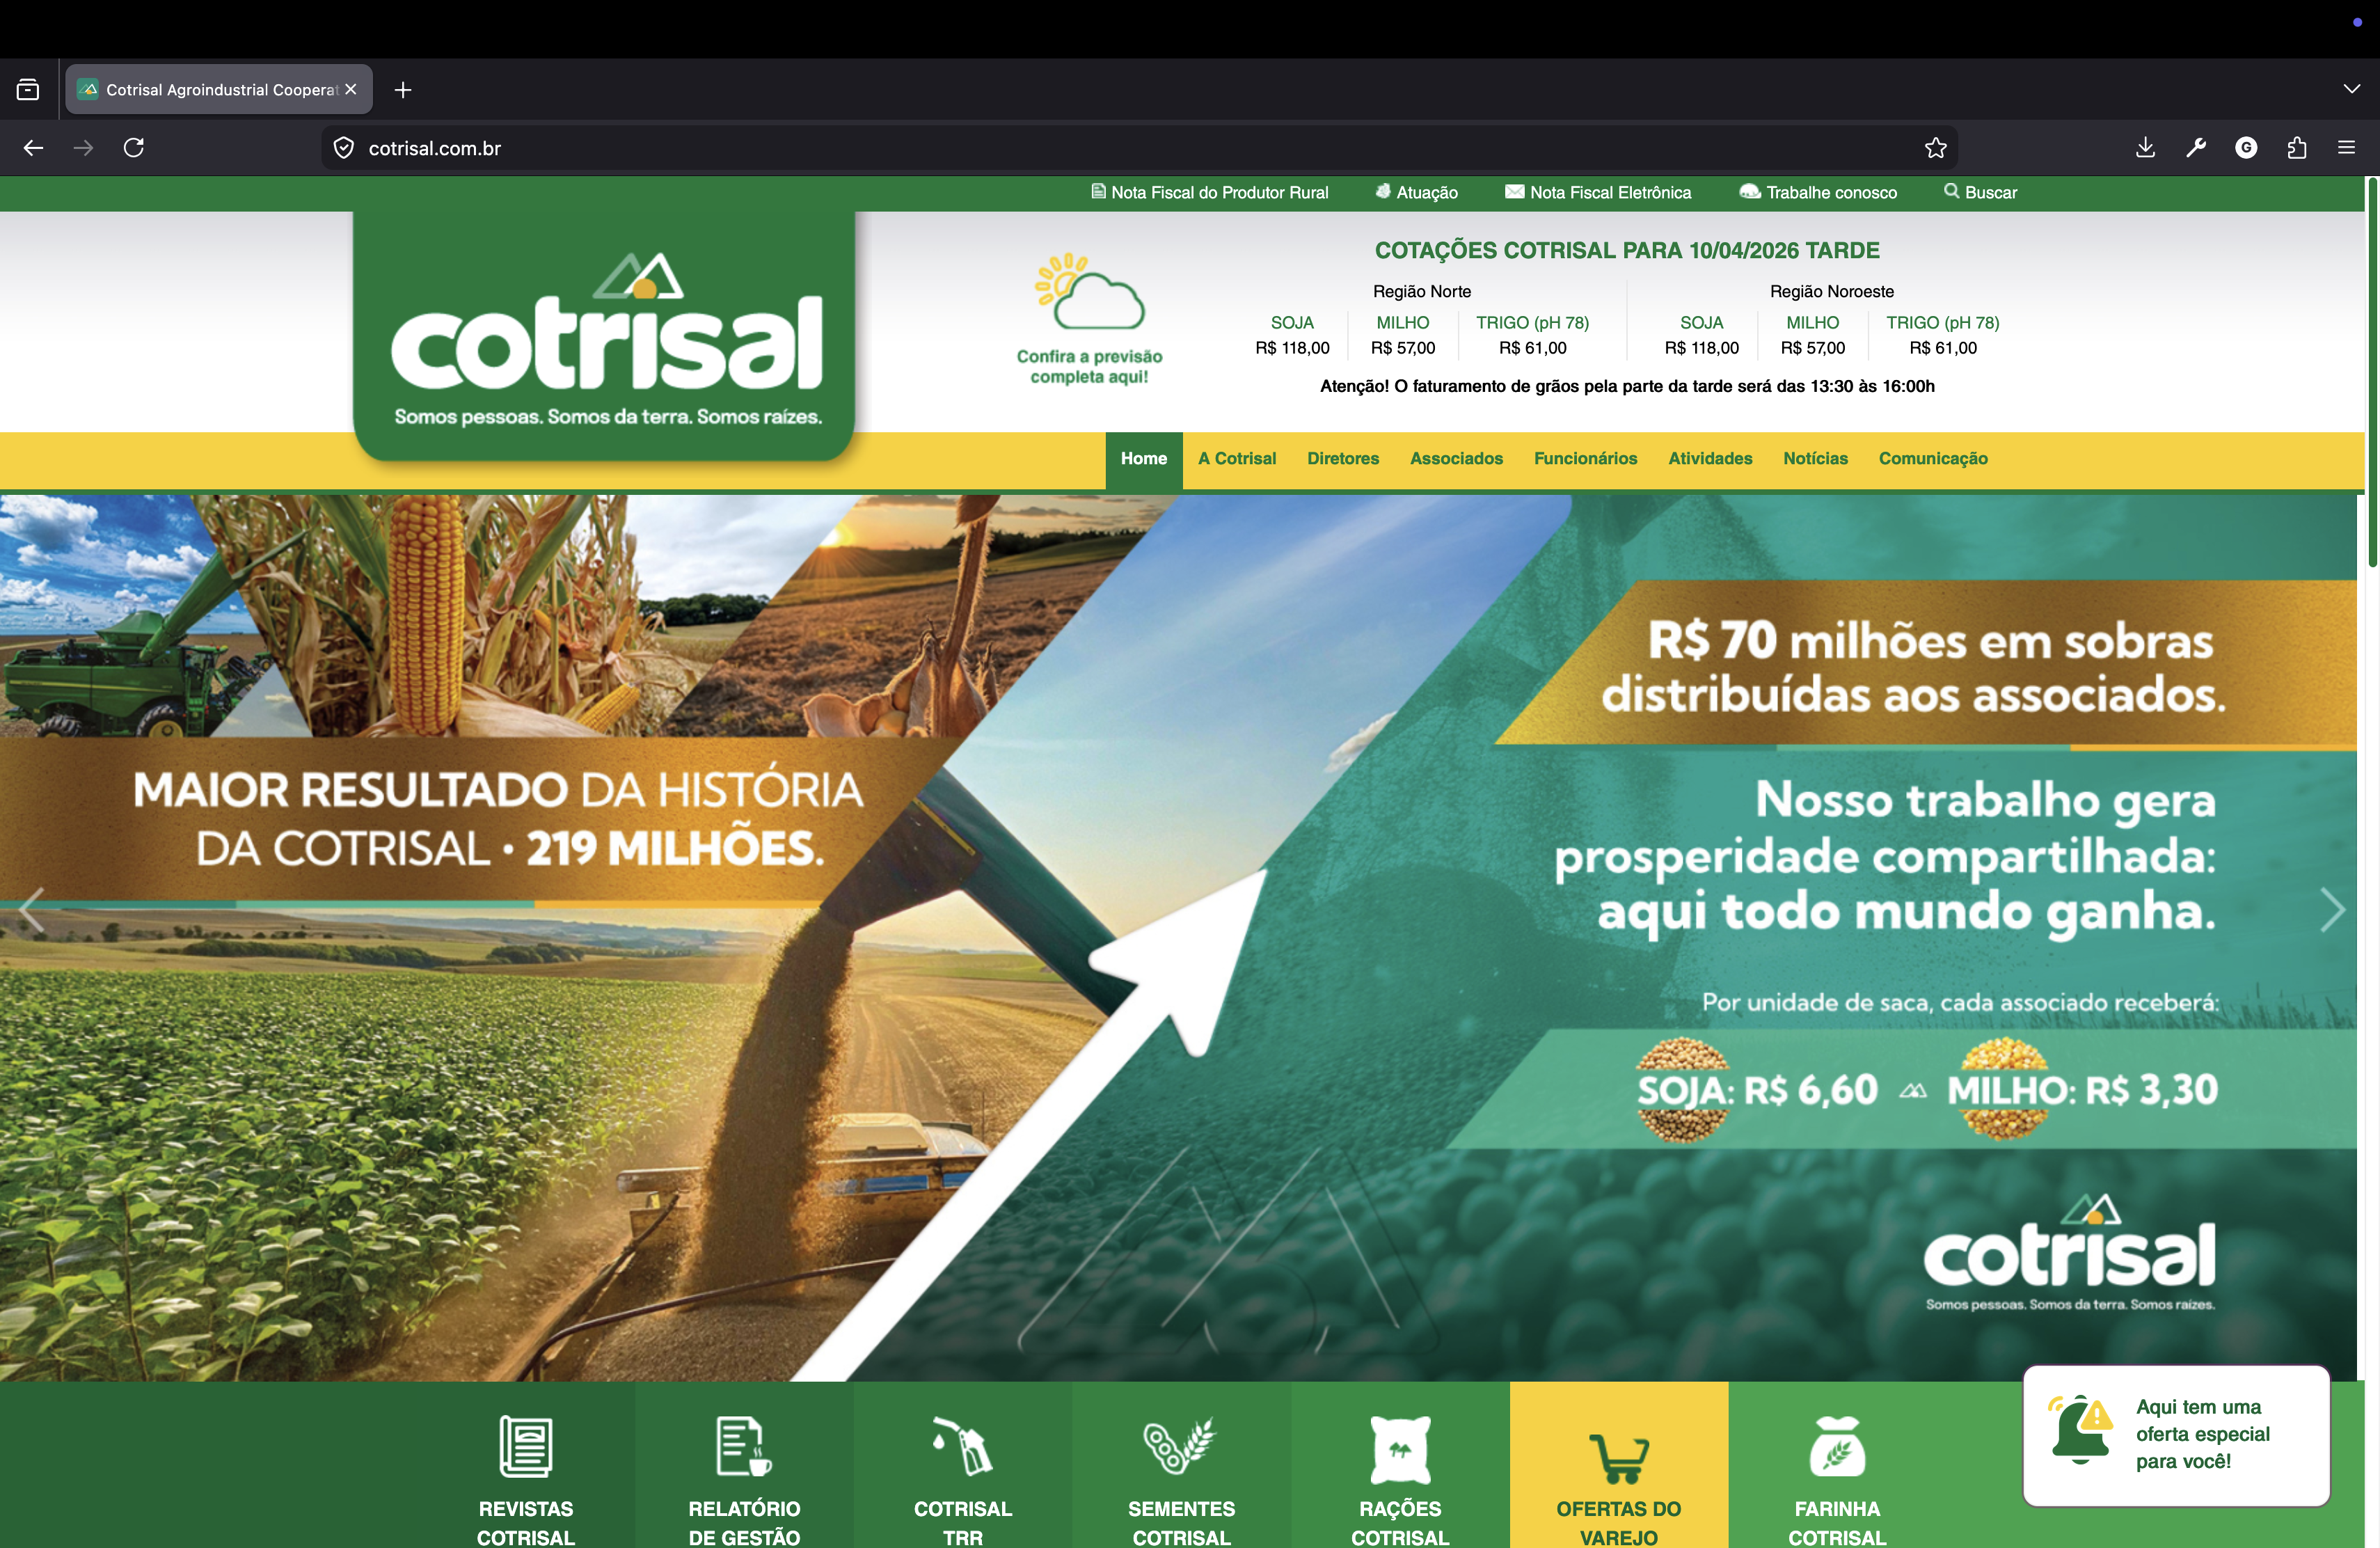This screenshot has height=1548, width=2380.
Task: Click Buscar to search the site
Action: [1981, 192]
